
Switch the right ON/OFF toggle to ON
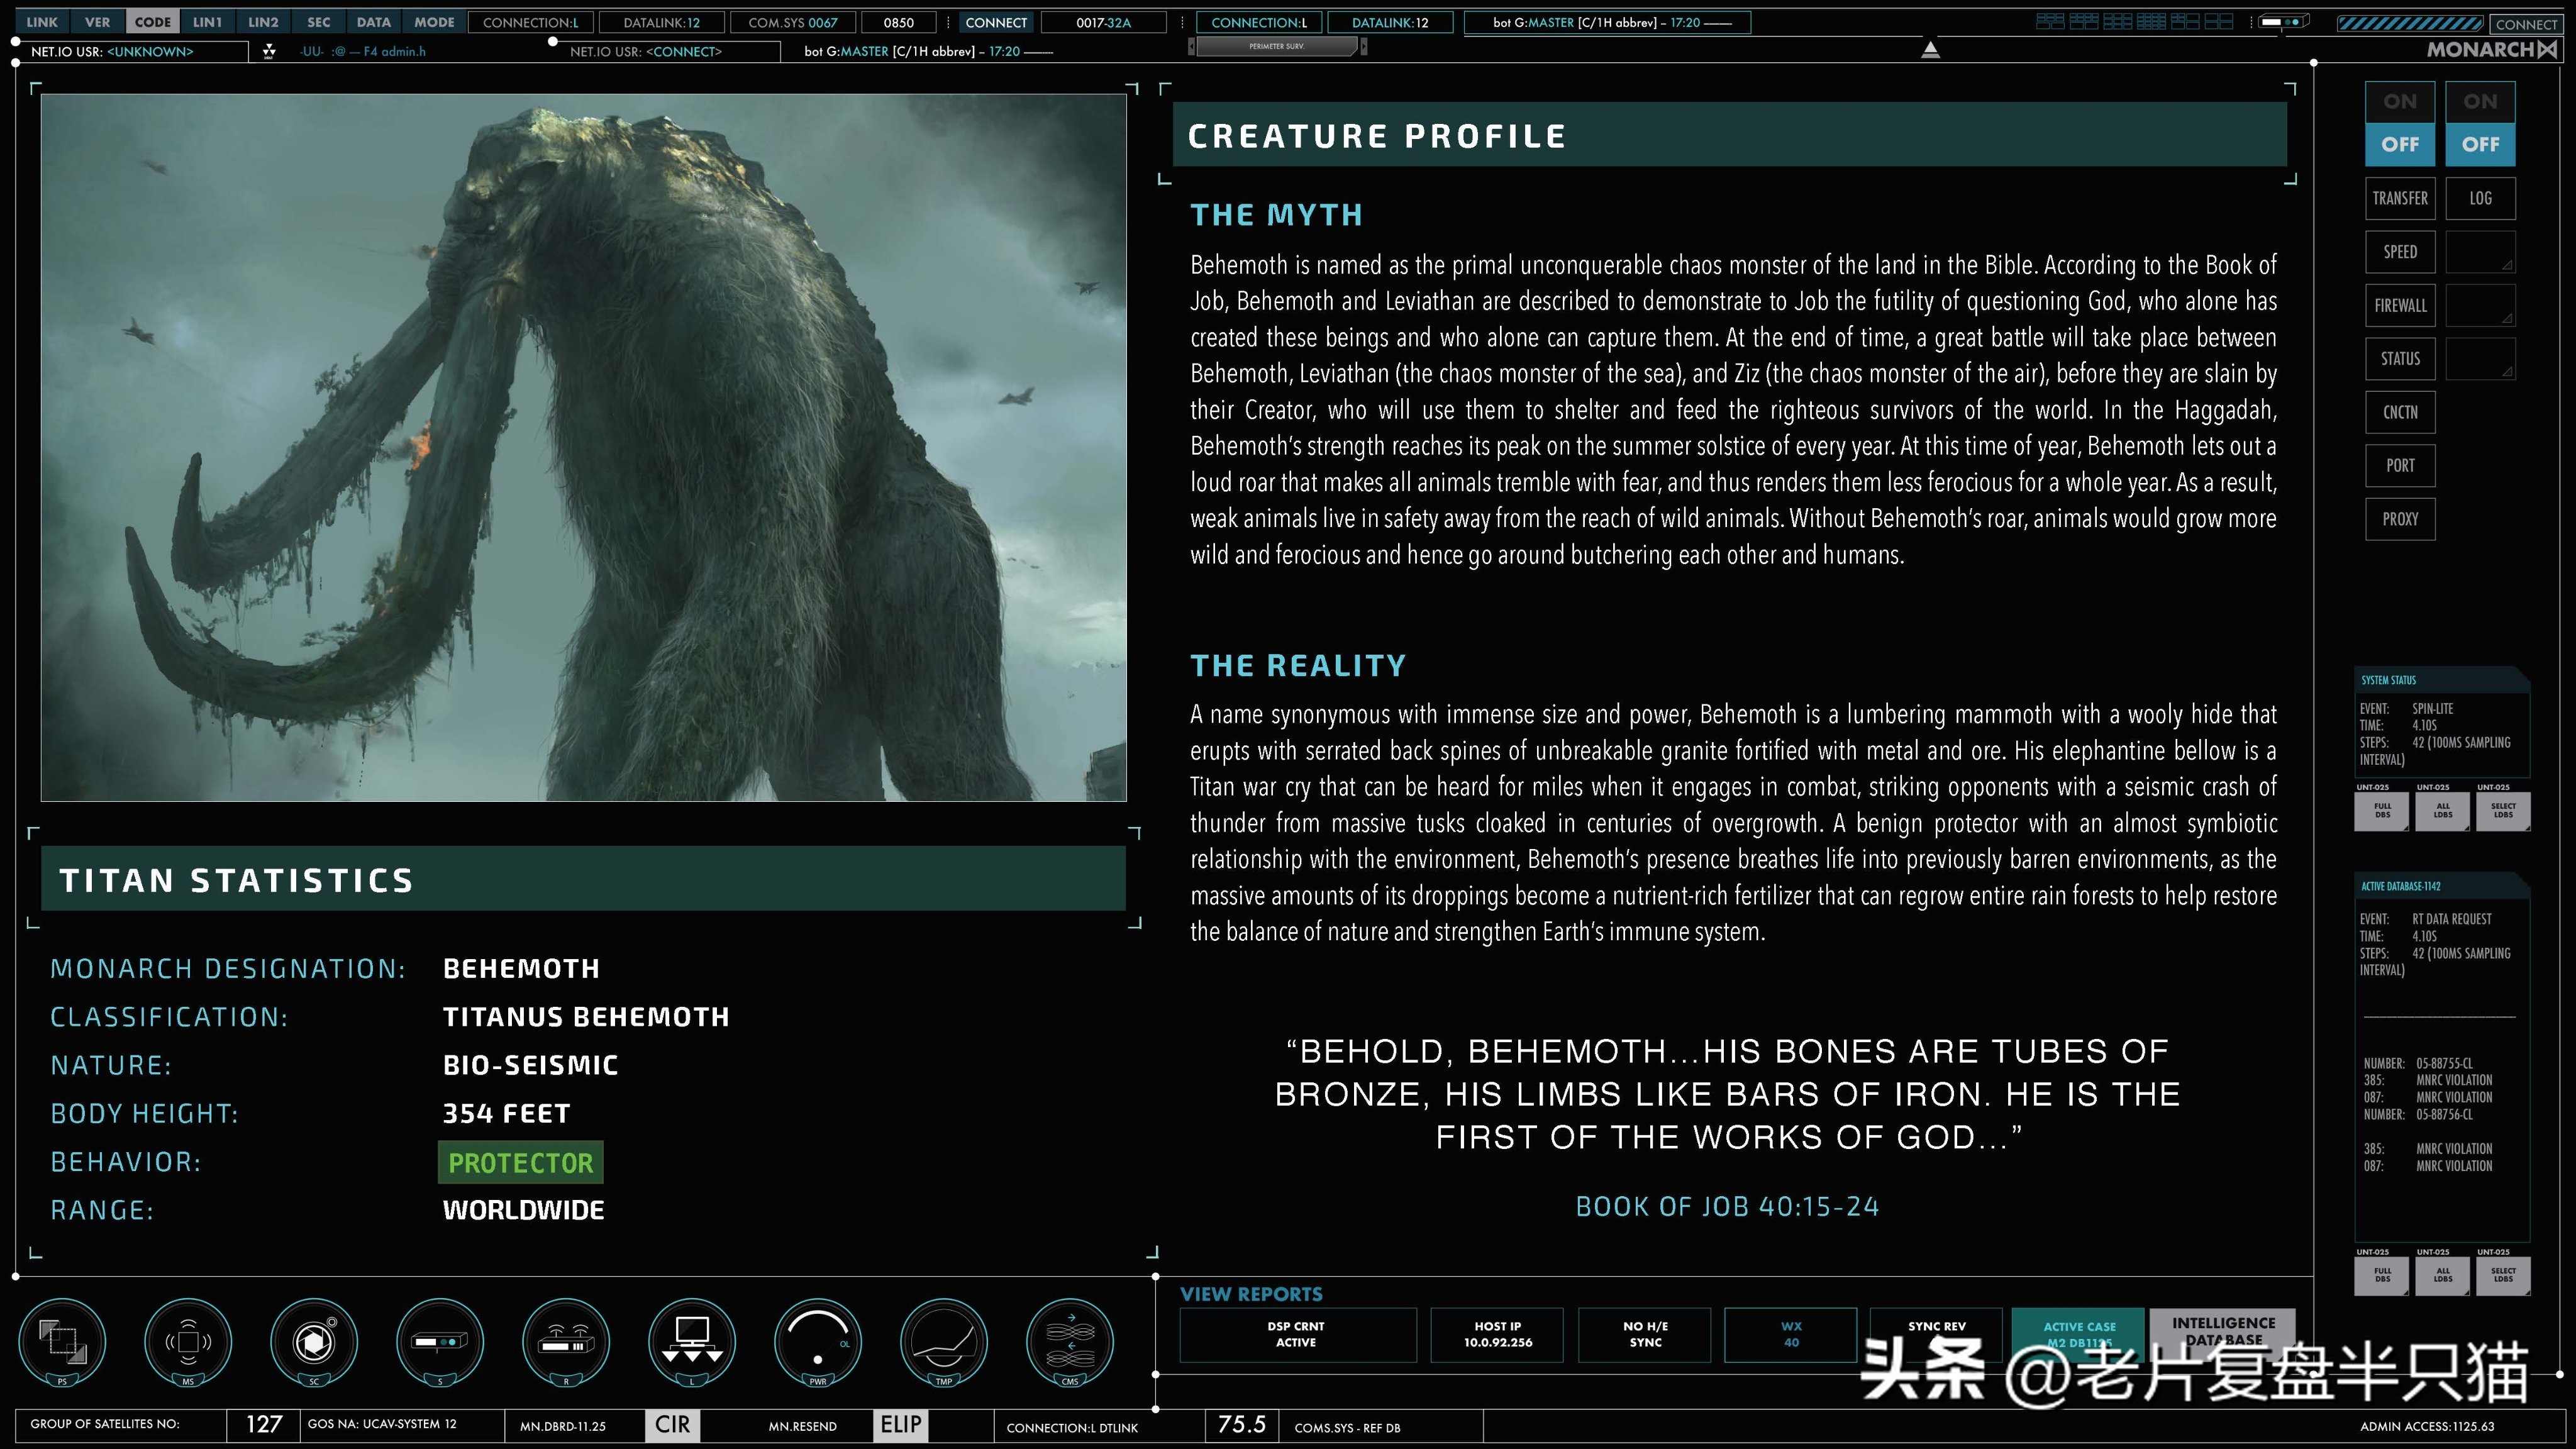coord(2480,102)
